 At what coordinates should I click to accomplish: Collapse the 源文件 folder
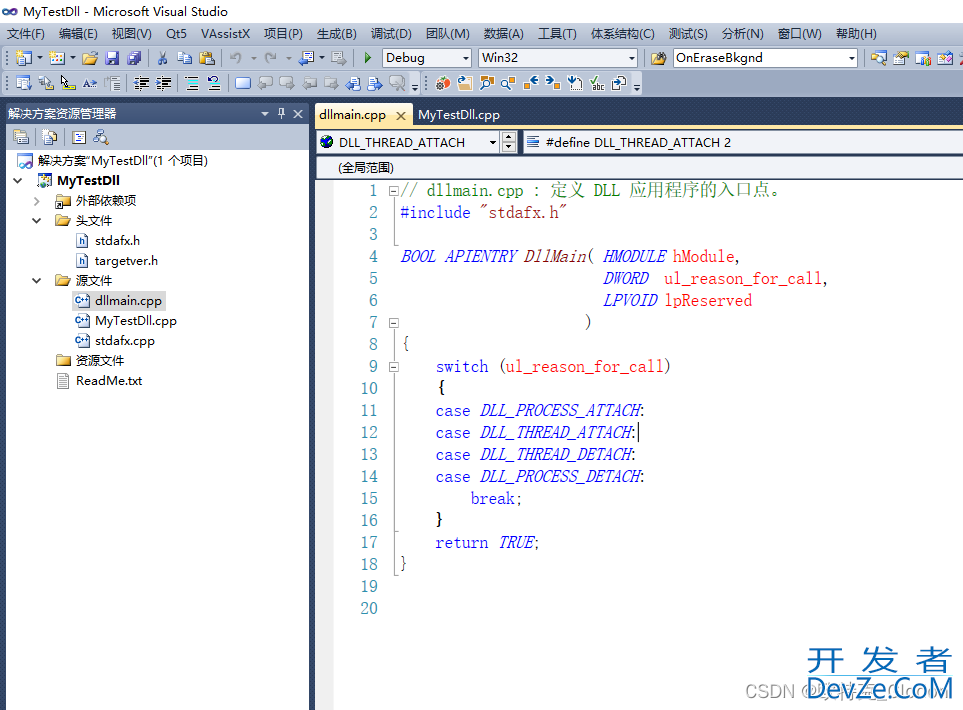tap(37, 281)
